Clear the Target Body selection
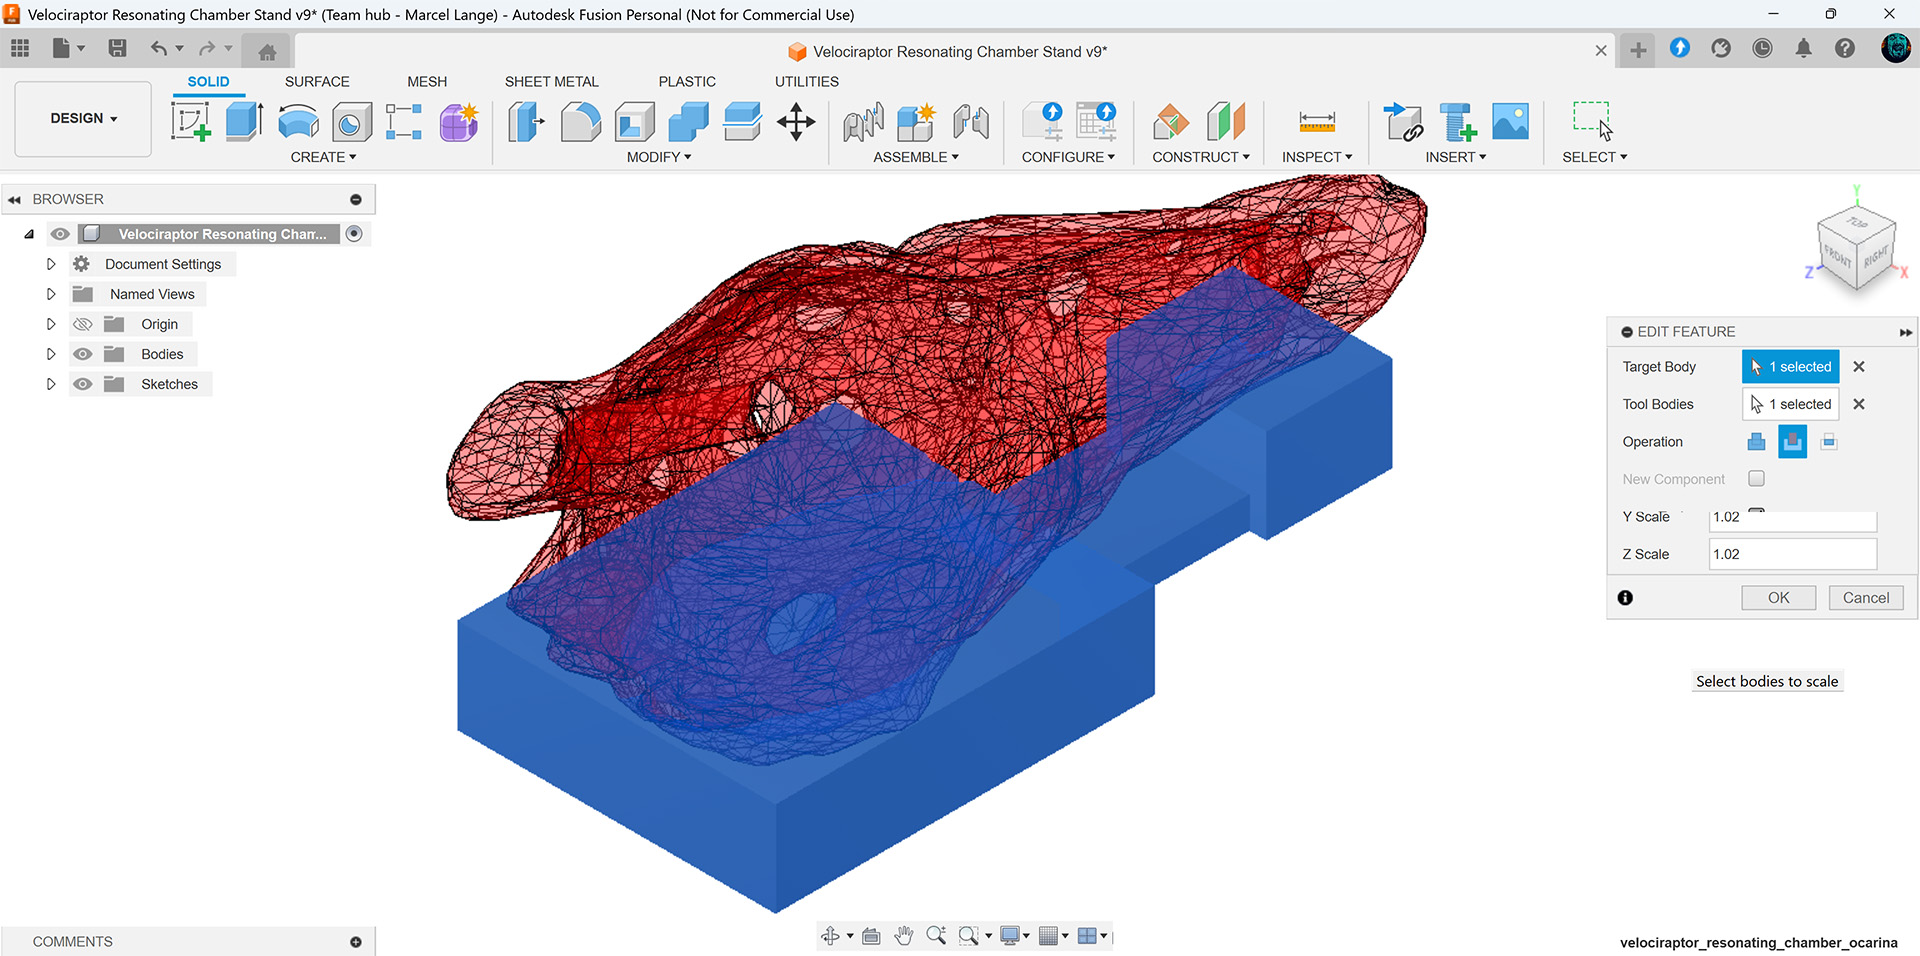This screenshot has height=956, width=1920. pyautogui.click(x=1859, y=367)
